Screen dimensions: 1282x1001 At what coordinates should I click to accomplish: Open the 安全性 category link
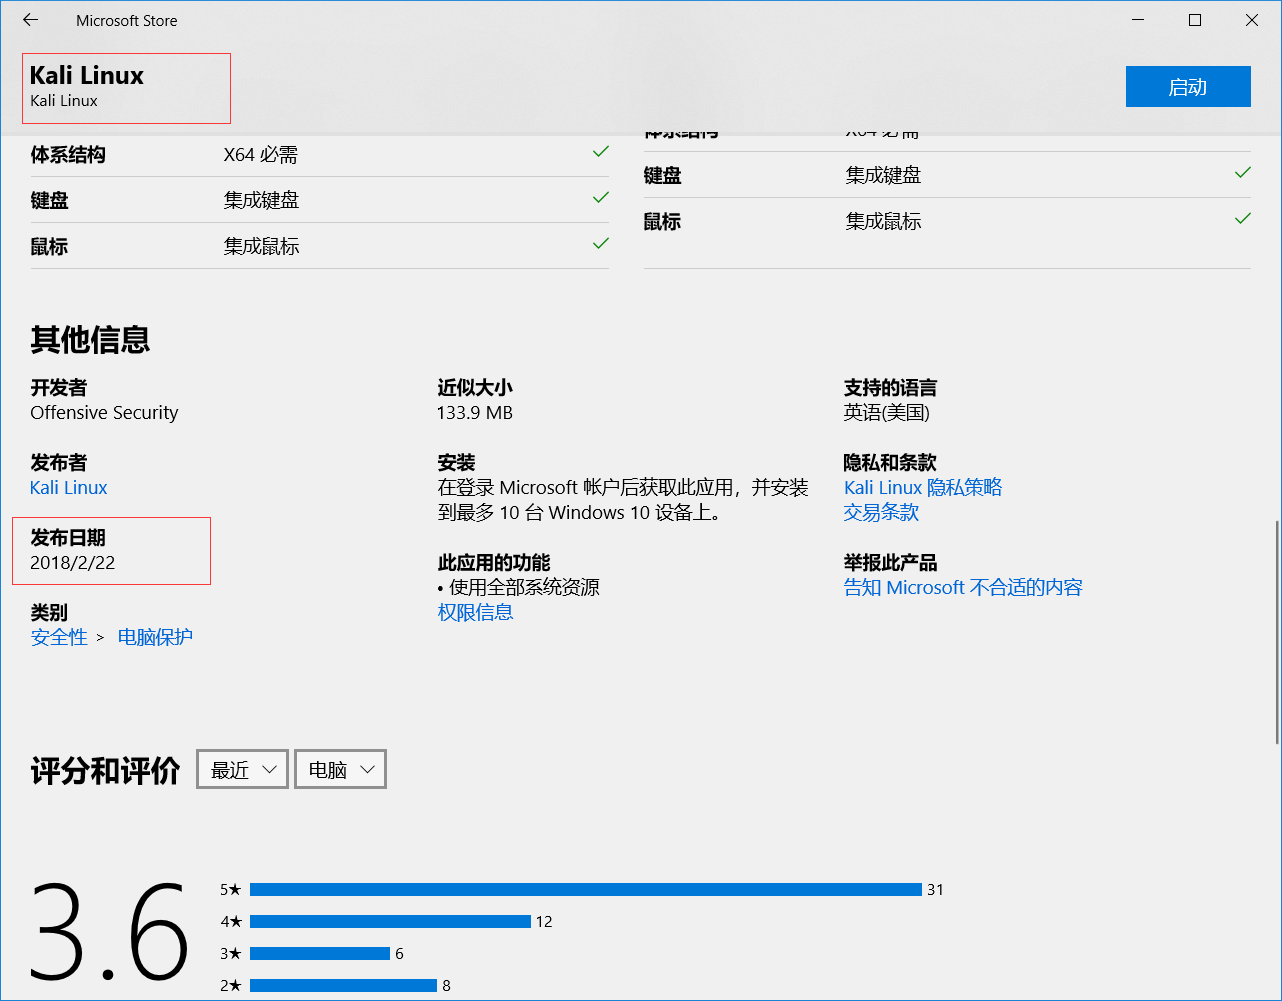point(59,637)
